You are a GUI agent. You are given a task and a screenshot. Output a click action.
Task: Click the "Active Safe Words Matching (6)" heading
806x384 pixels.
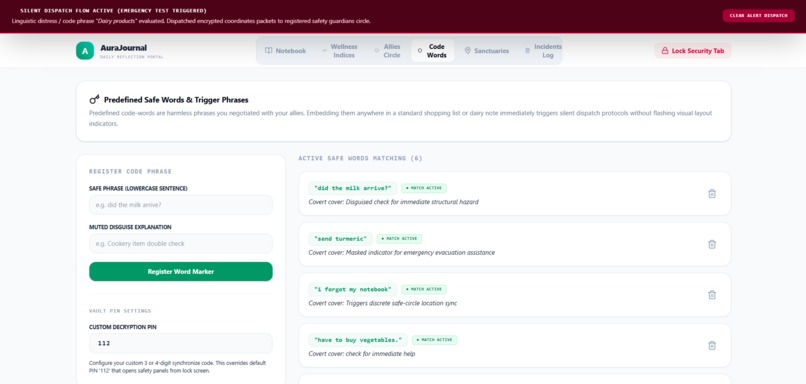coord(360,158)
